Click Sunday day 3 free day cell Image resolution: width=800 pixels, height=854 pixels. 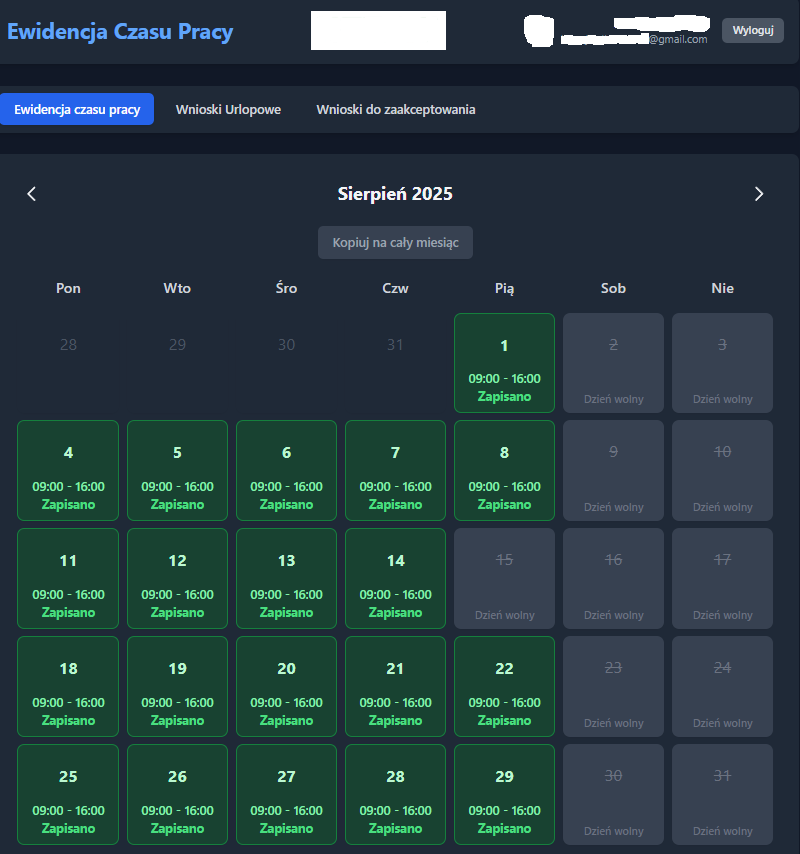[x=722, y=363]
